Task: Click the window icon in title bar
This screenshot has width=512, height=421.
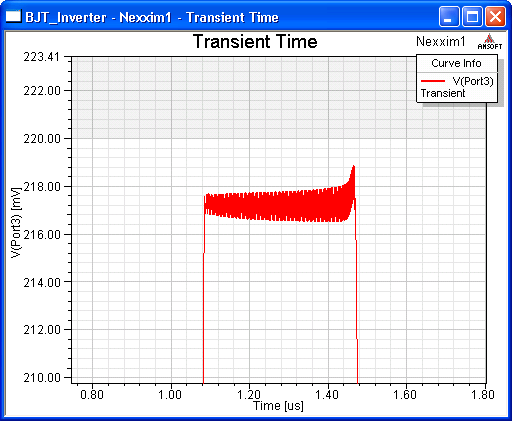Action: point(14,16)
